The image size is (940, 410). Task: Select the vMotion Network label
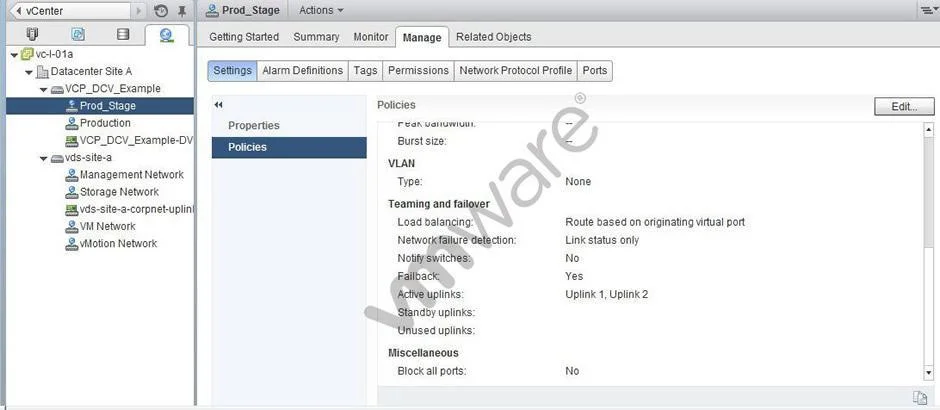118,243
